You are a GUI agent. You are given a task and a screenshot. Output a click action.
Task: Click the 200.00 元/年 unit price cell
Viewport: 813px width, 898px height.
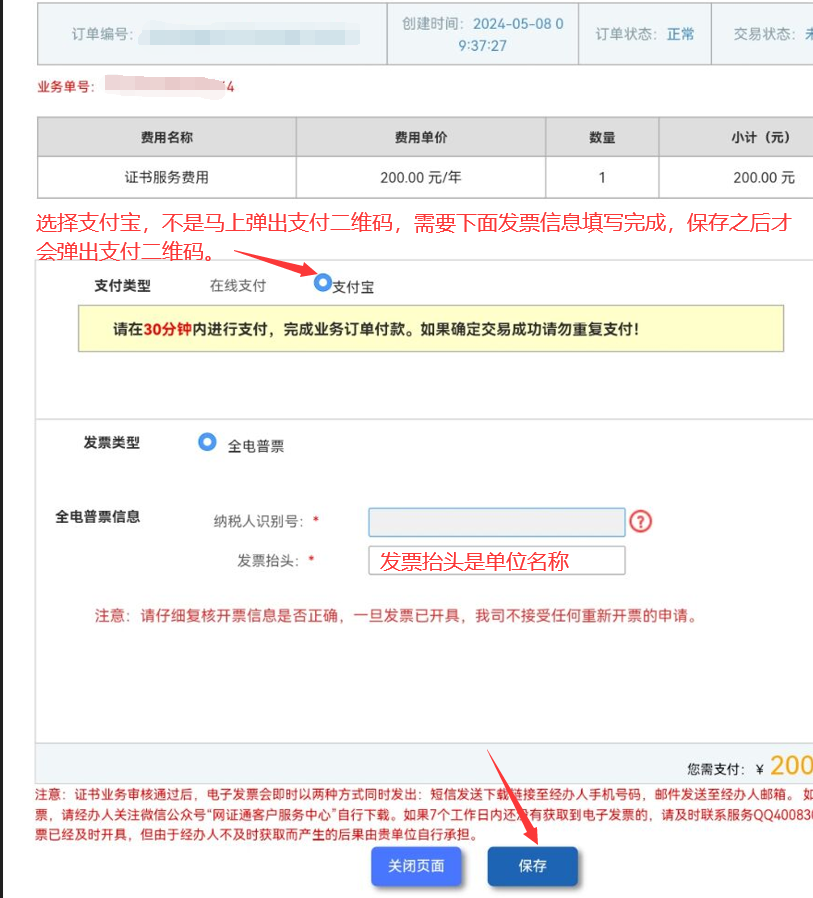pos(421,177)
